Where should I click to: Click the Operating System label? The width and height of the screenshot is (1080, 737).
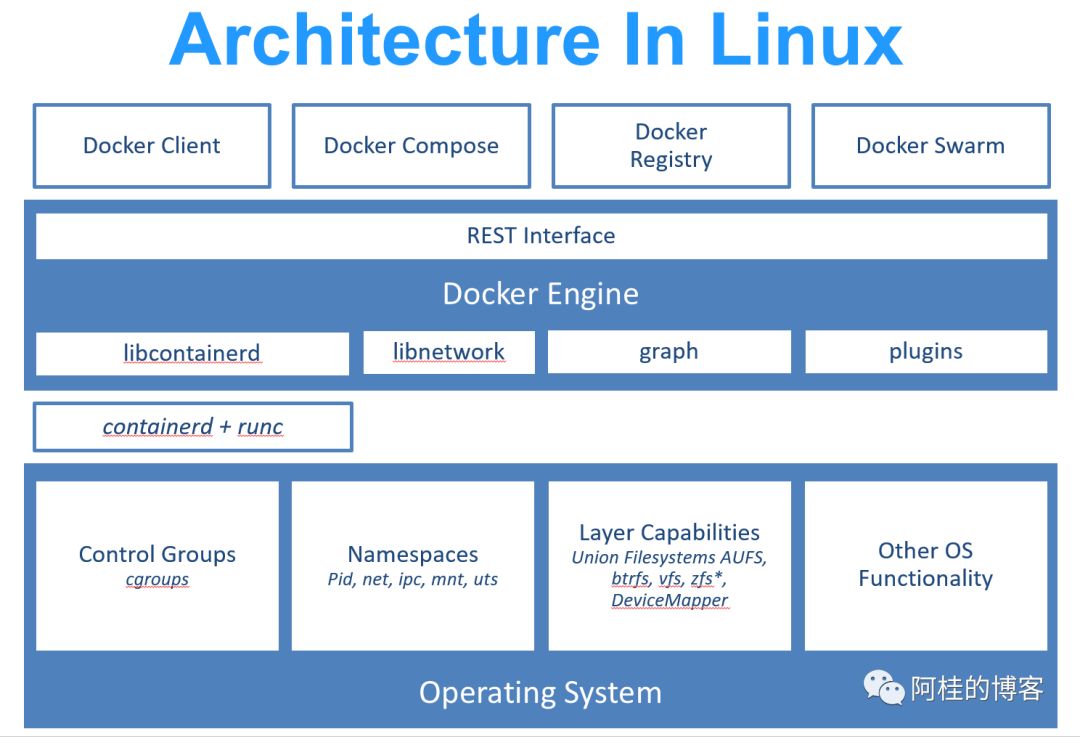(541, 693)
